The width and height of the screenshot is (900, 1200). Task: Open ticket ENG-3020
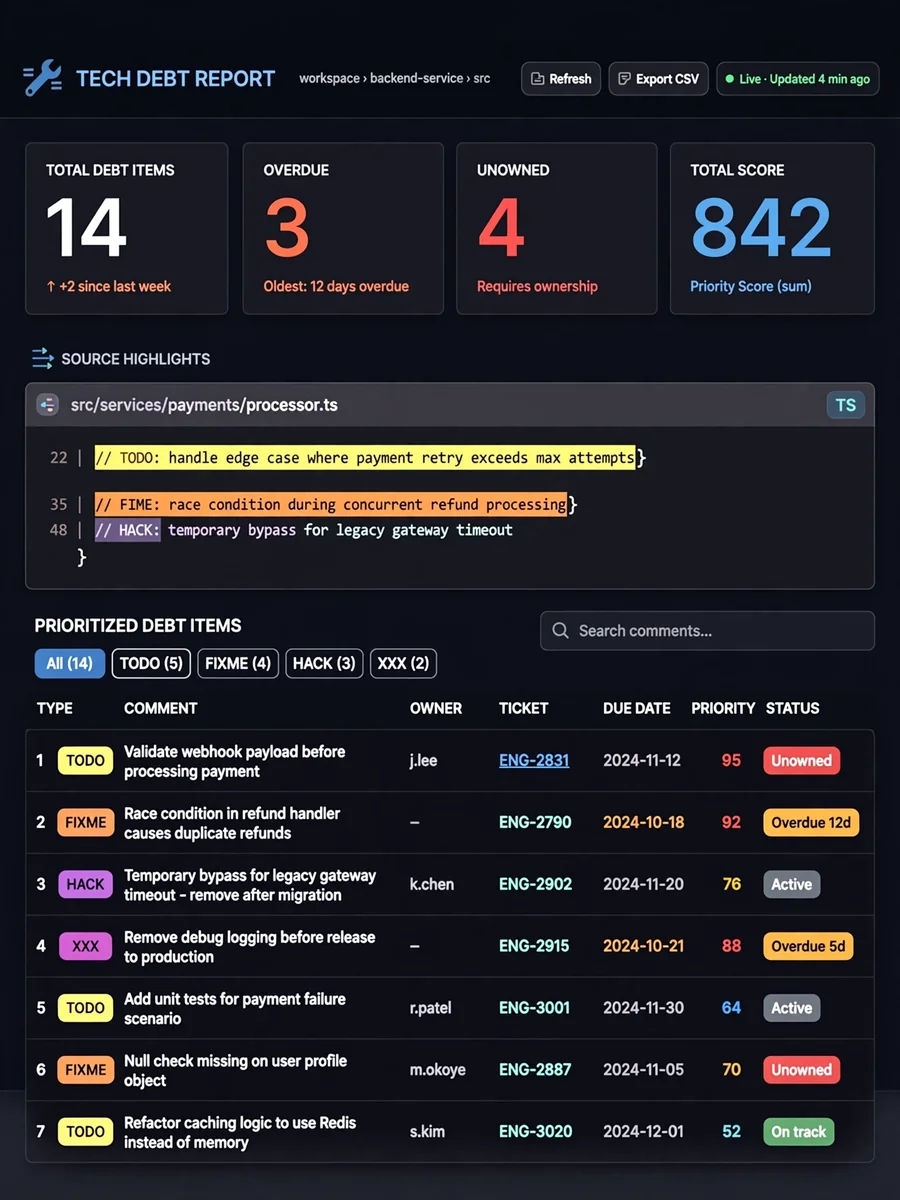point(536,1132)
